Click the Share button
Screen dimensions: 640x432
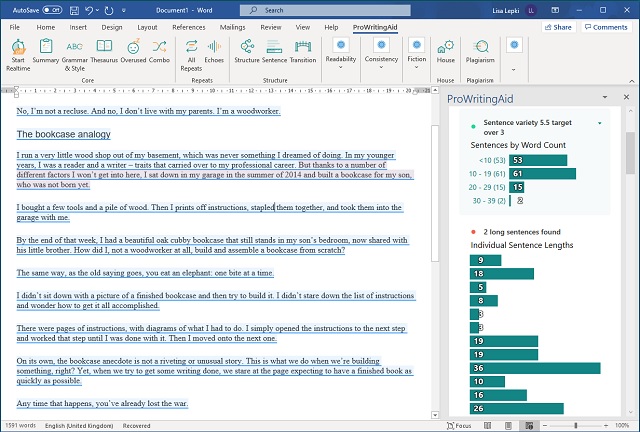559,27
